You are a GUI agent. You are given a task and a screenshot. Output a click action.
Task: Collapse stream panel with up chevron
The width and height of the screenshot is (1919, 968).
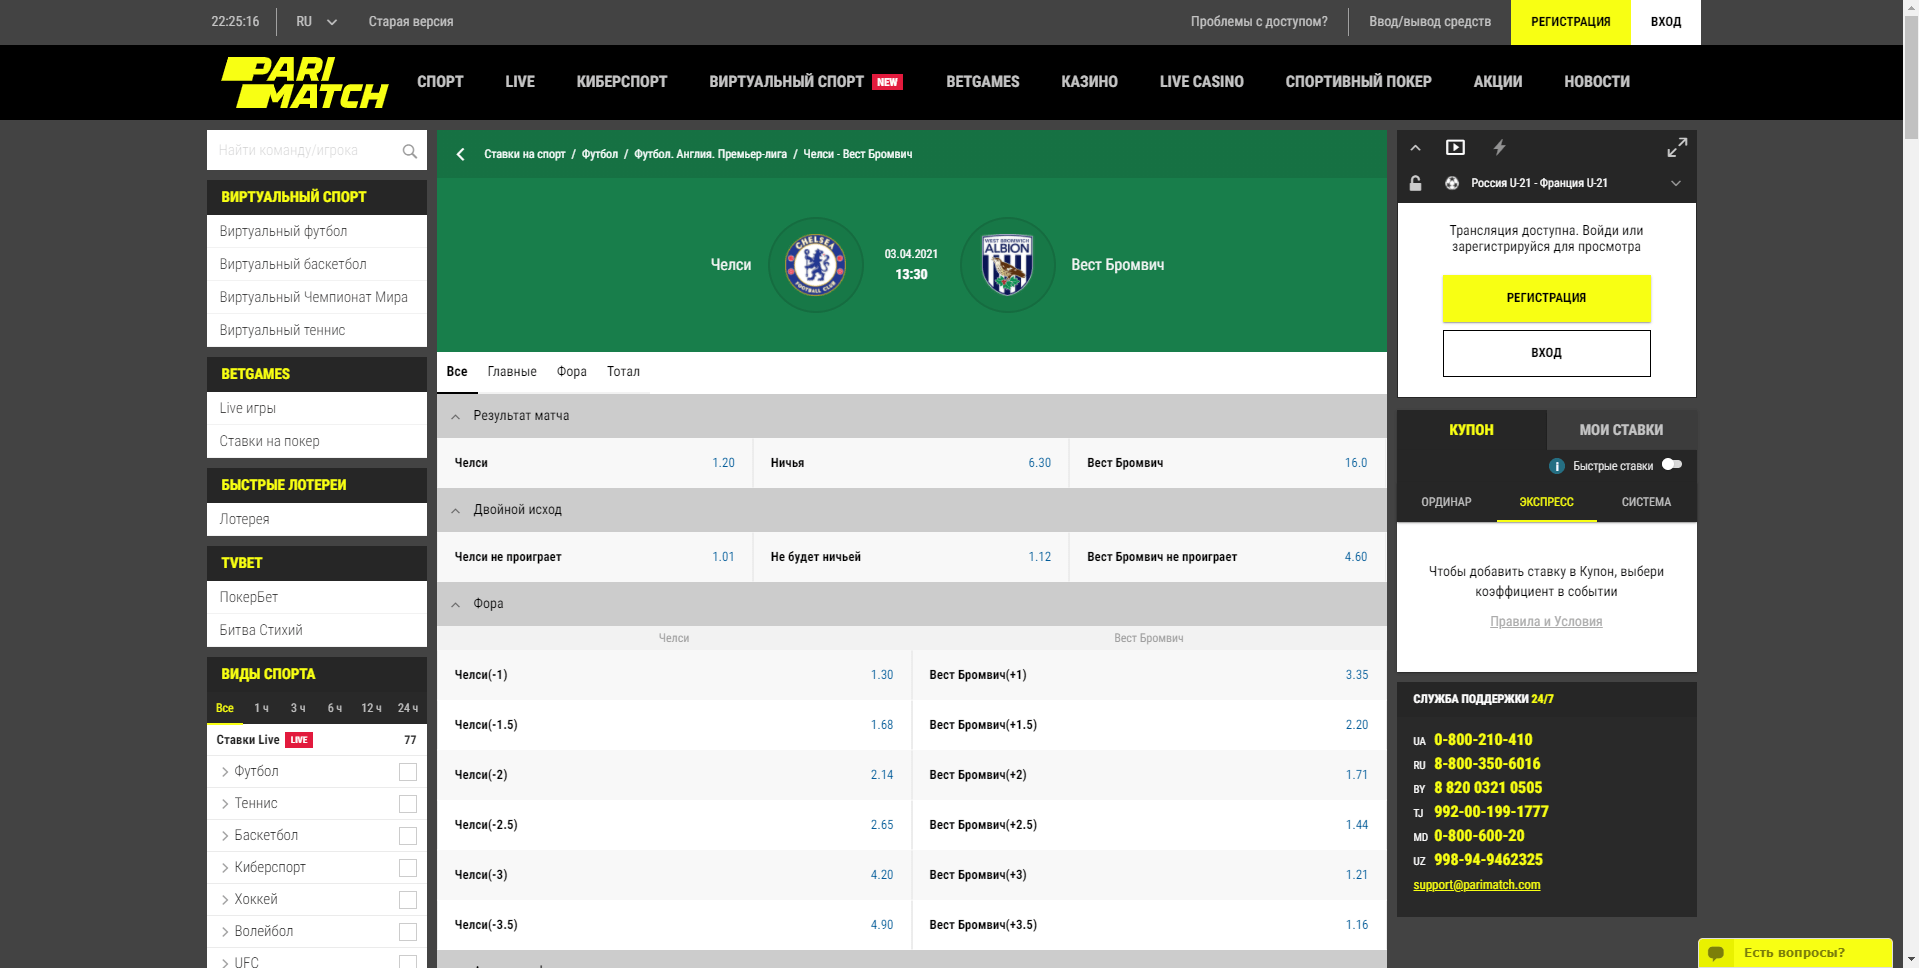tap(1415, 148)
